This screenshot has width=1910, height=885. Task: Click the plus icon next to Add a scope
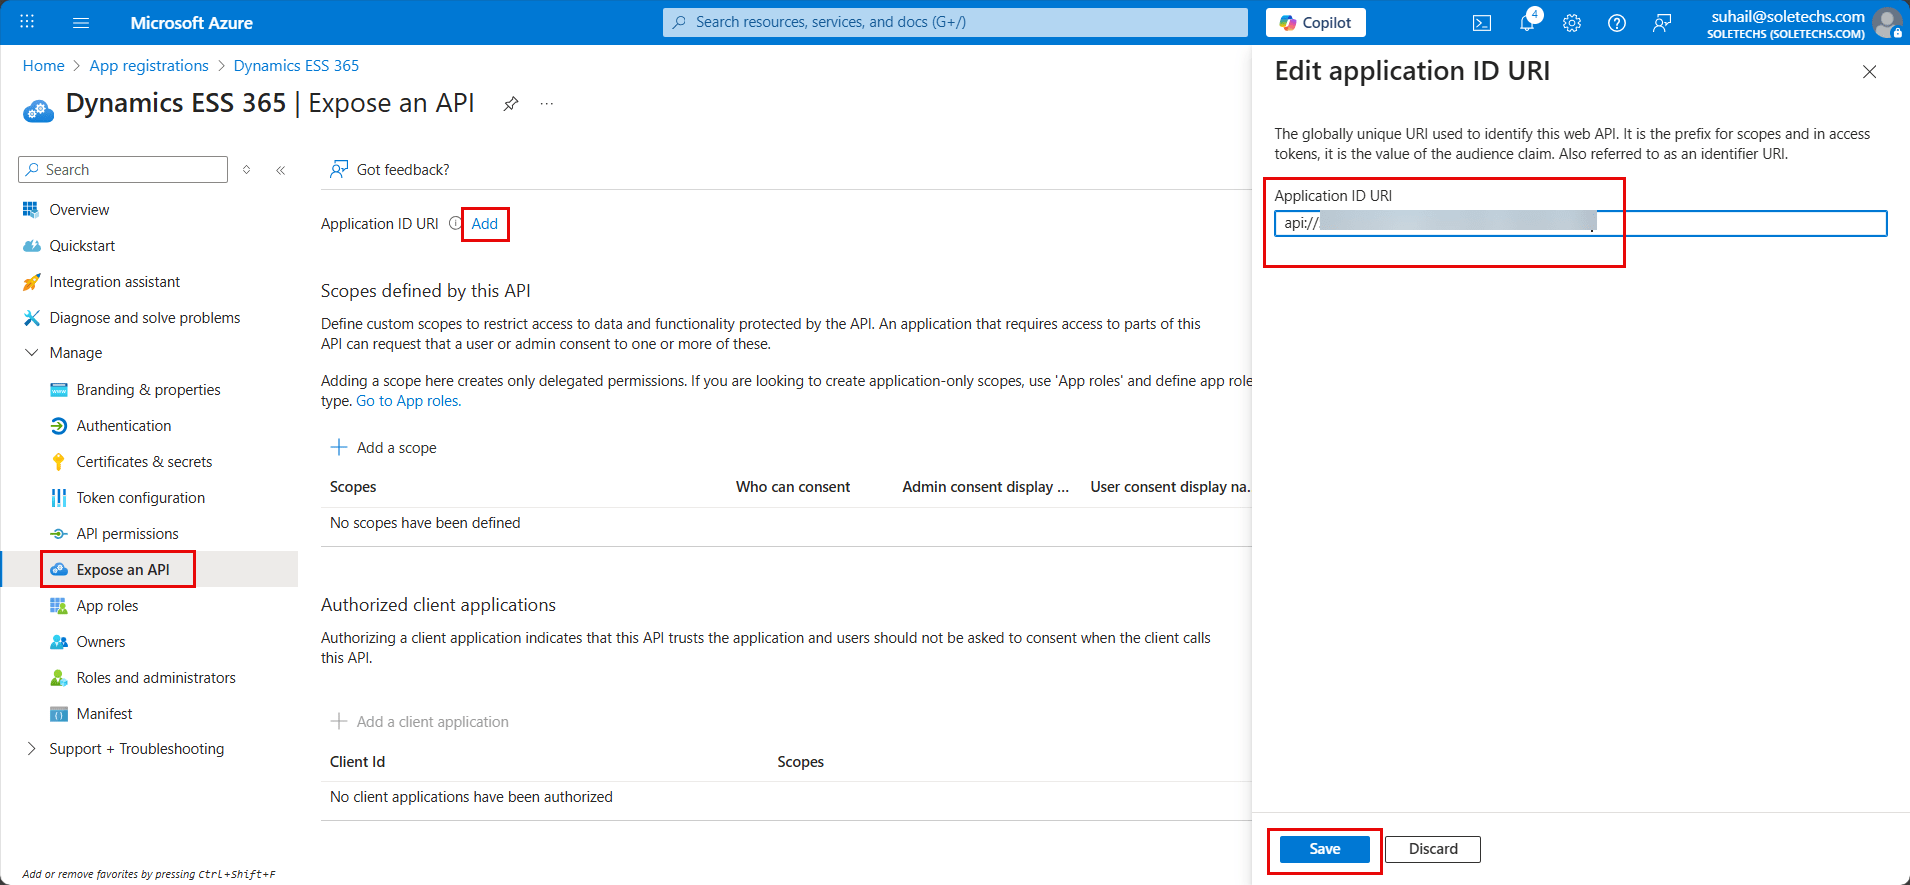339,447
